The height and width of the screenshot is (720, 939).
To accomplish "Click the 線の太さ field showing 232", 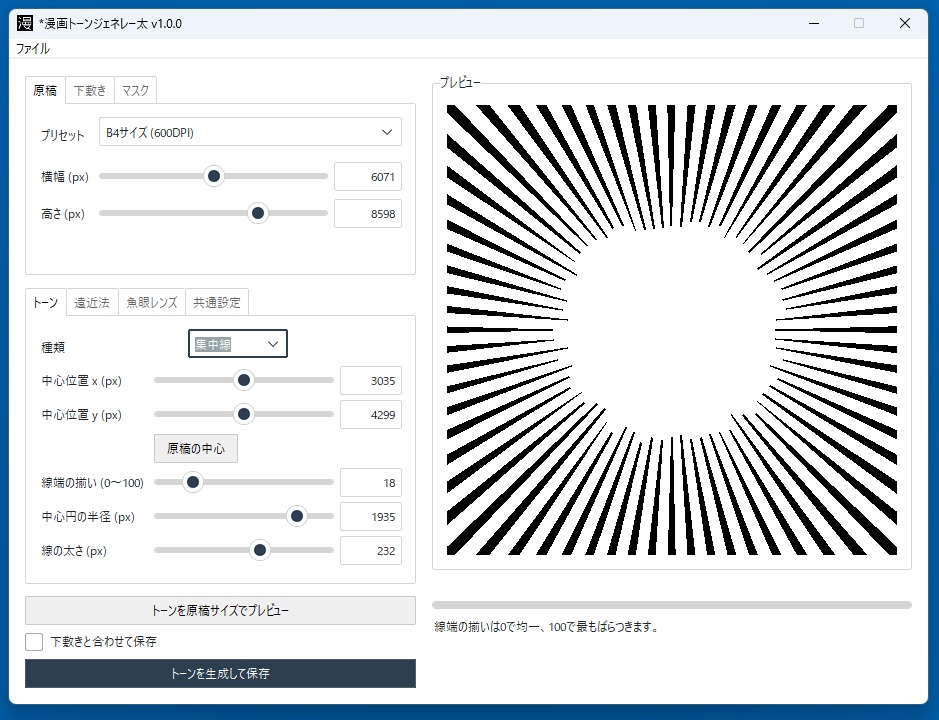I will [x=371, y=551].
